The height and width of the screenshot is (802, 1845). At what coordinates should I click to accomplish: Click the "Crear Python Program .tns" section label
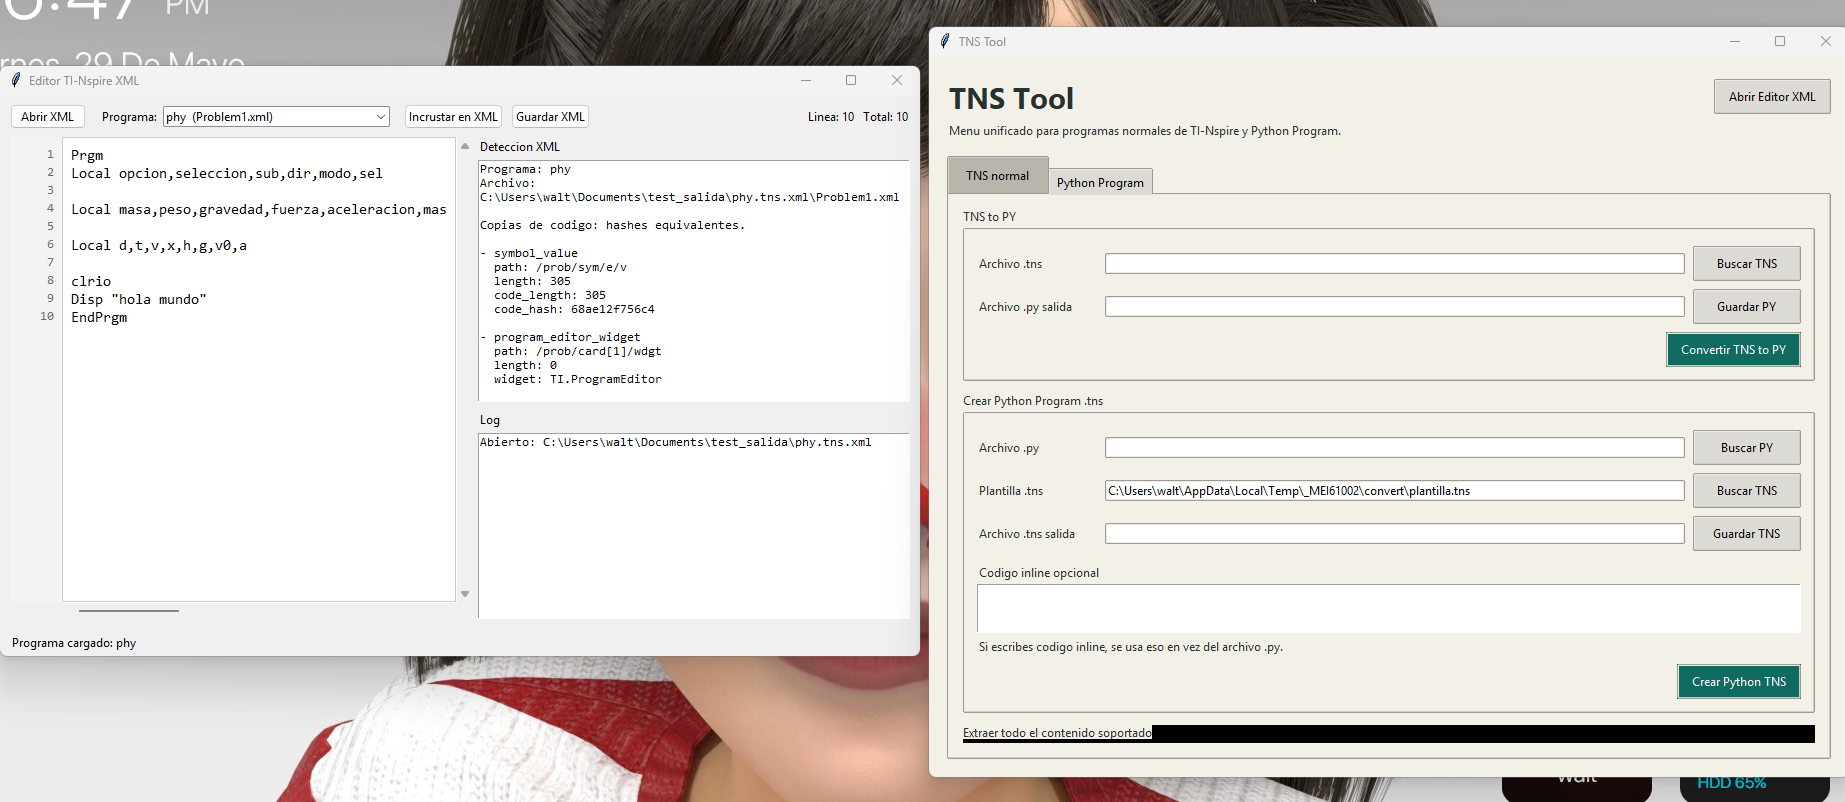(x=1033, y=401)
